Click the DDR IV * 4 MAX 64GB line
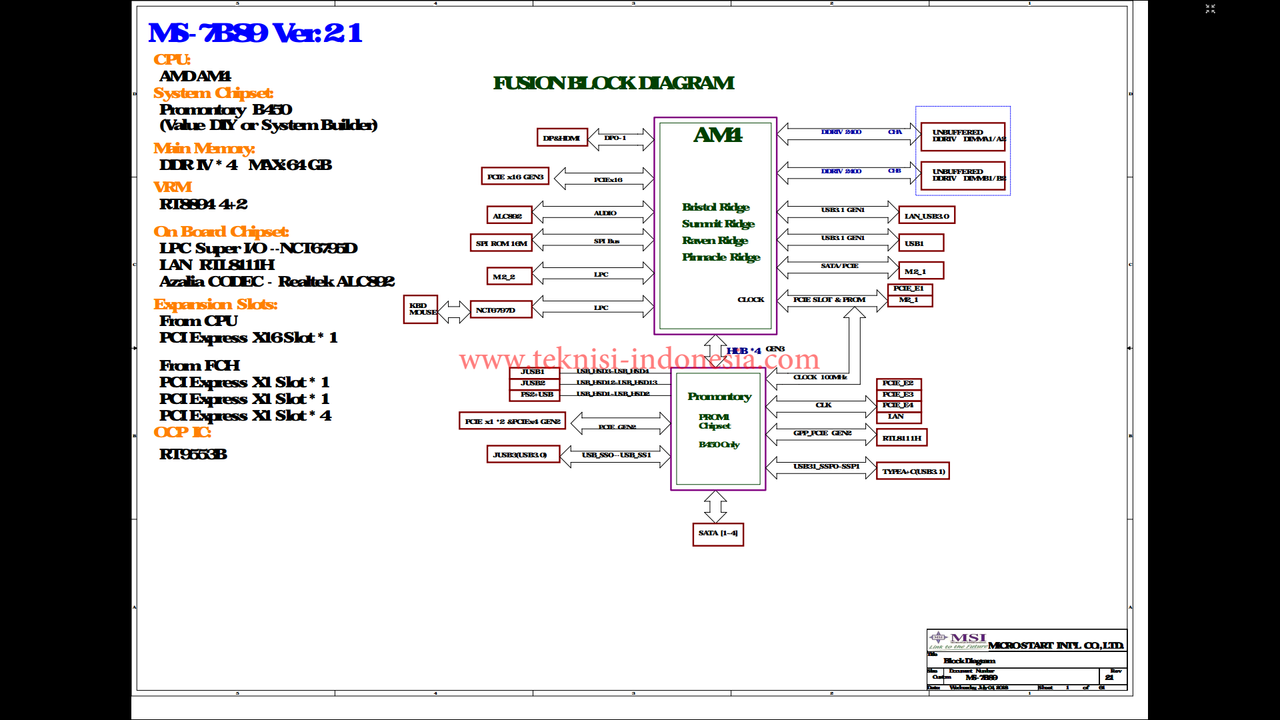This screenshot has width=1280, height=720. pyautogui.click(x=245, y=165)
